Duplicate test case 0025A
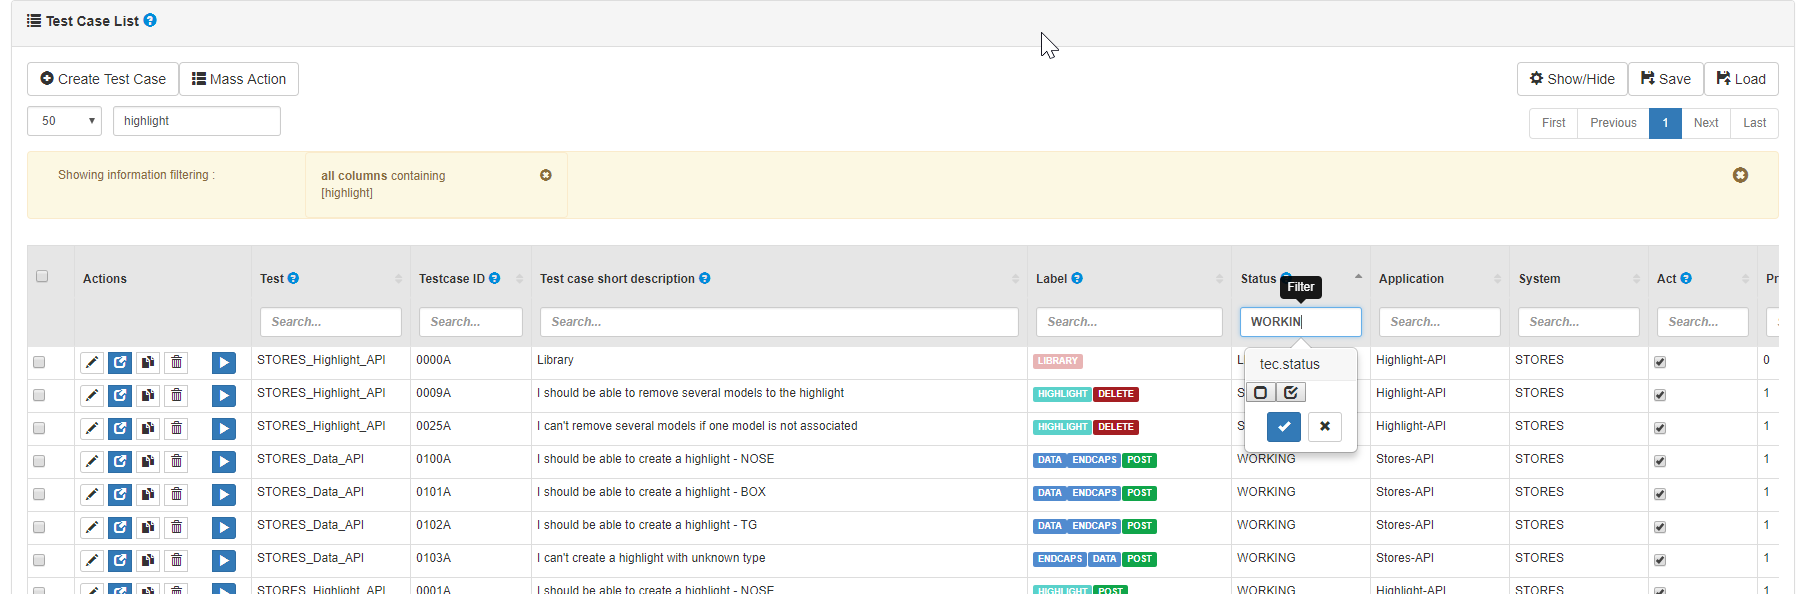 (x=148, y=428)
